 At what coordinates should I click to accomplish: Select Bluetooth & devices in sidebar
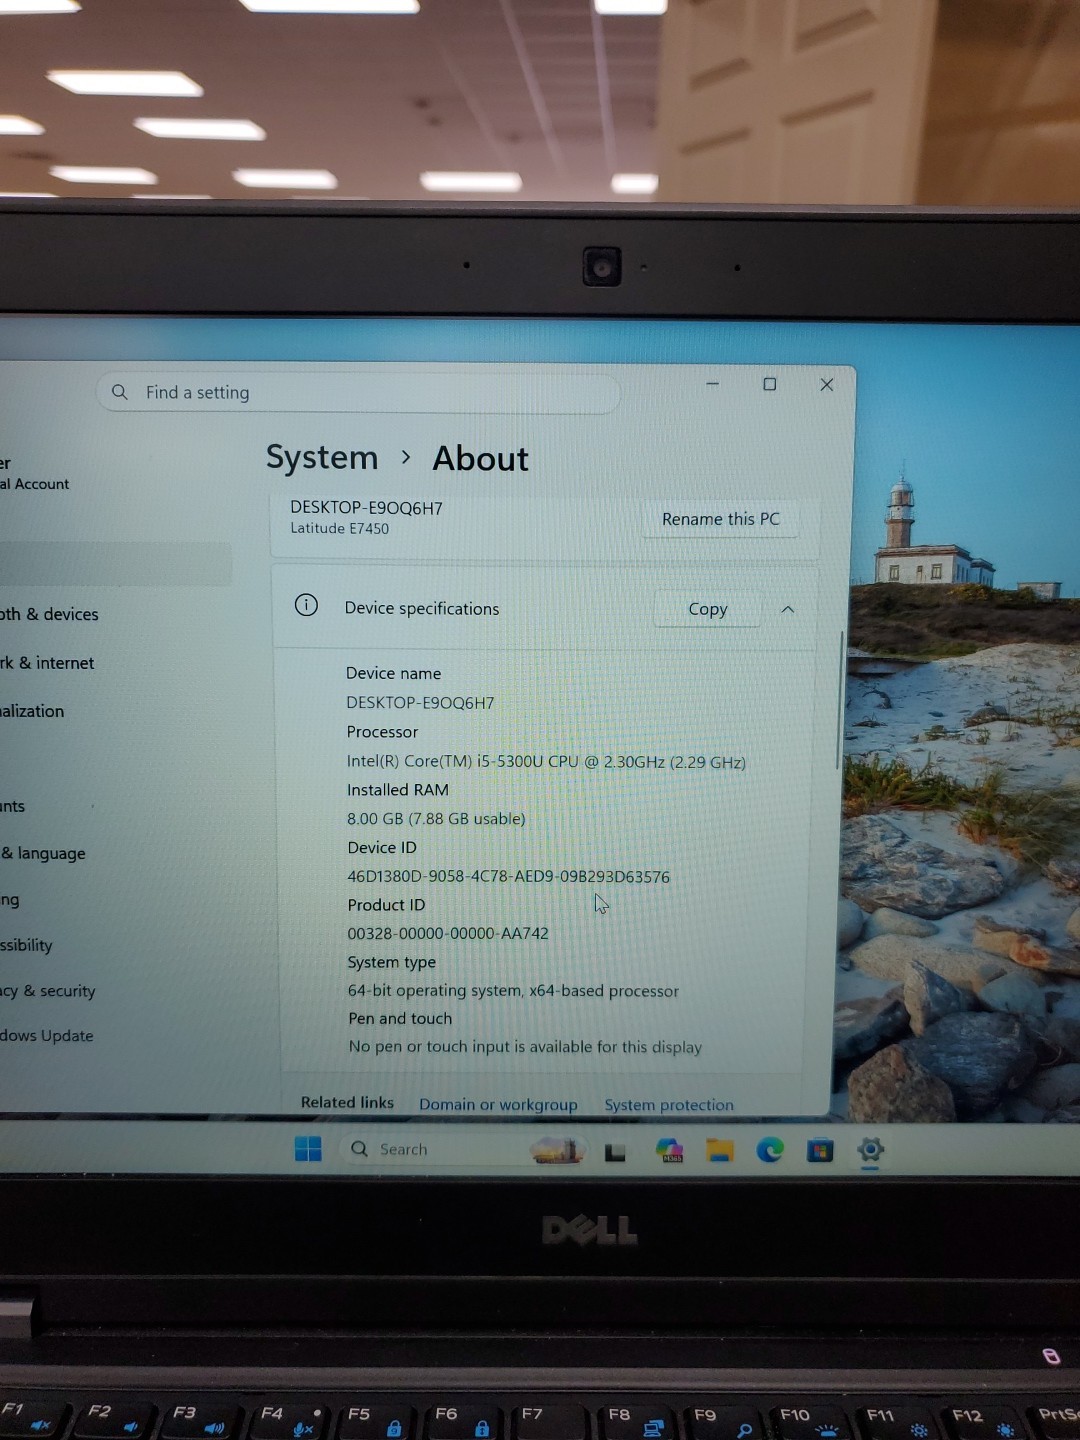click(49, 614)
